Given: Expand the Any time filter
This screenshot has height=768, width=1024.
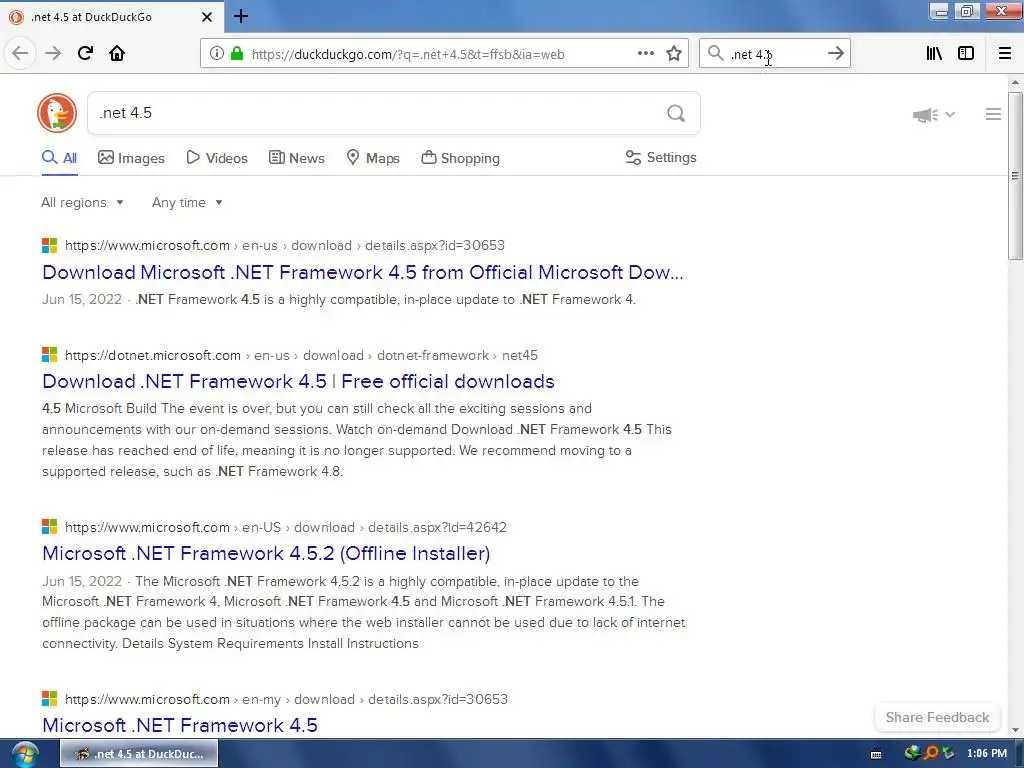Looking at the screenshot, I should coord(187,202).
